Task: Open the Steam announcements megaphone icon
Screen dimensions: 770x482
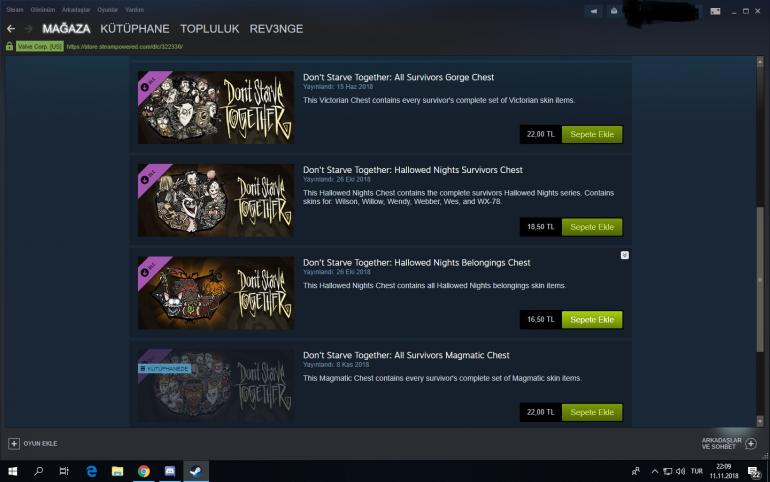Action: [594, 11]
